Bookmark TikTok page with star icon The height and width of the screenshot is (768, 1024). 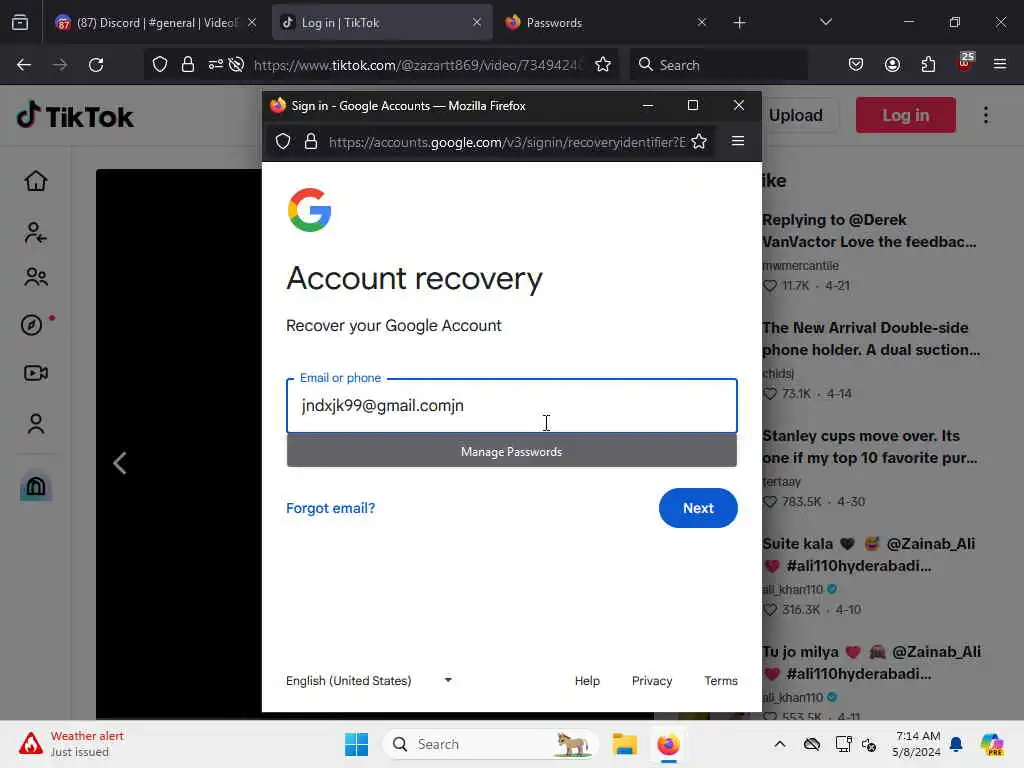point(603,65)
